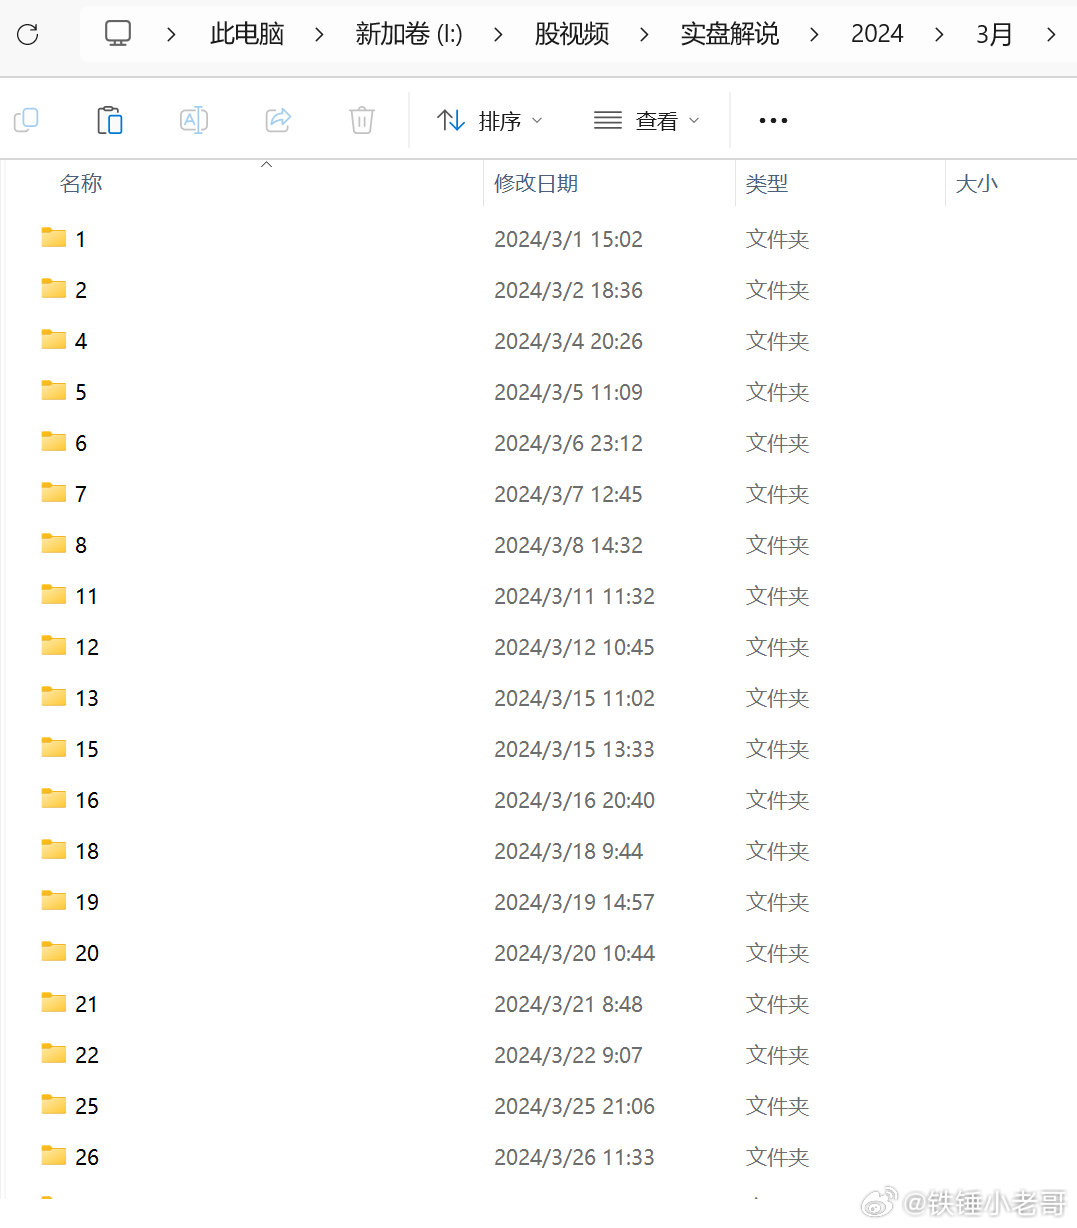Sort by 类型 column header

(x=767, y=183)
